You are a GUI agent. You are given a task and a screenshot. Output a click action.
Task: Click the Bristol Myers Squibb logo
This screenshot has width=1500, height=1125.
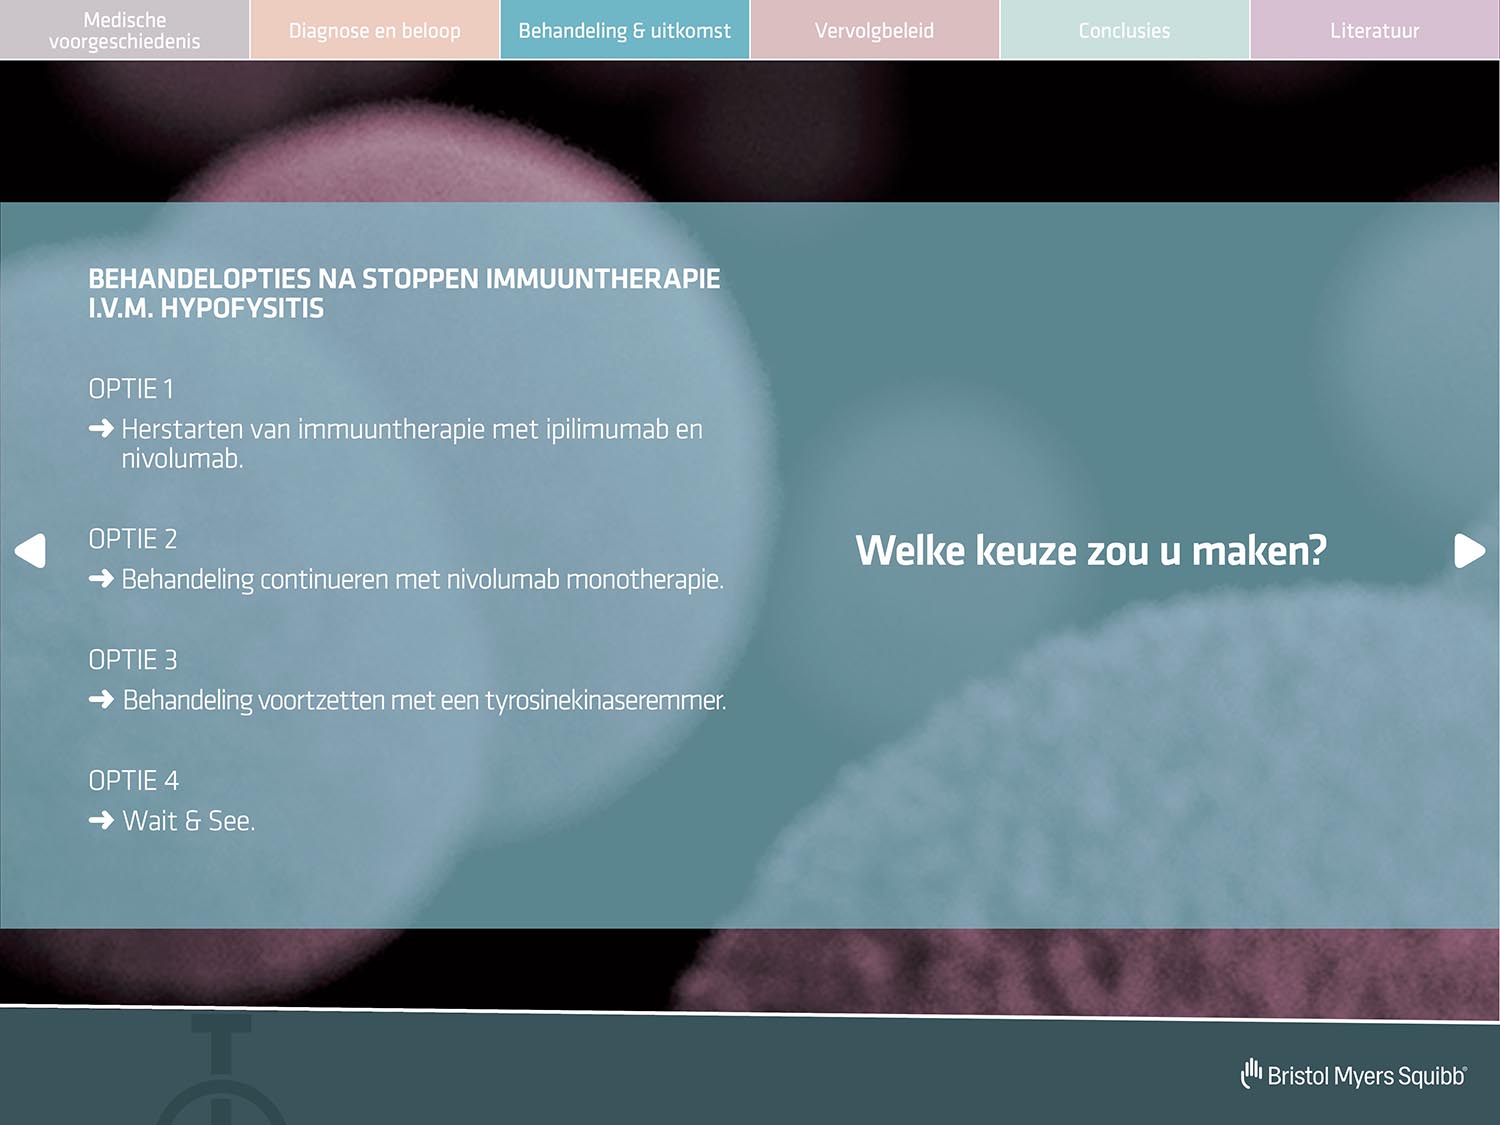(1354, 1074)
